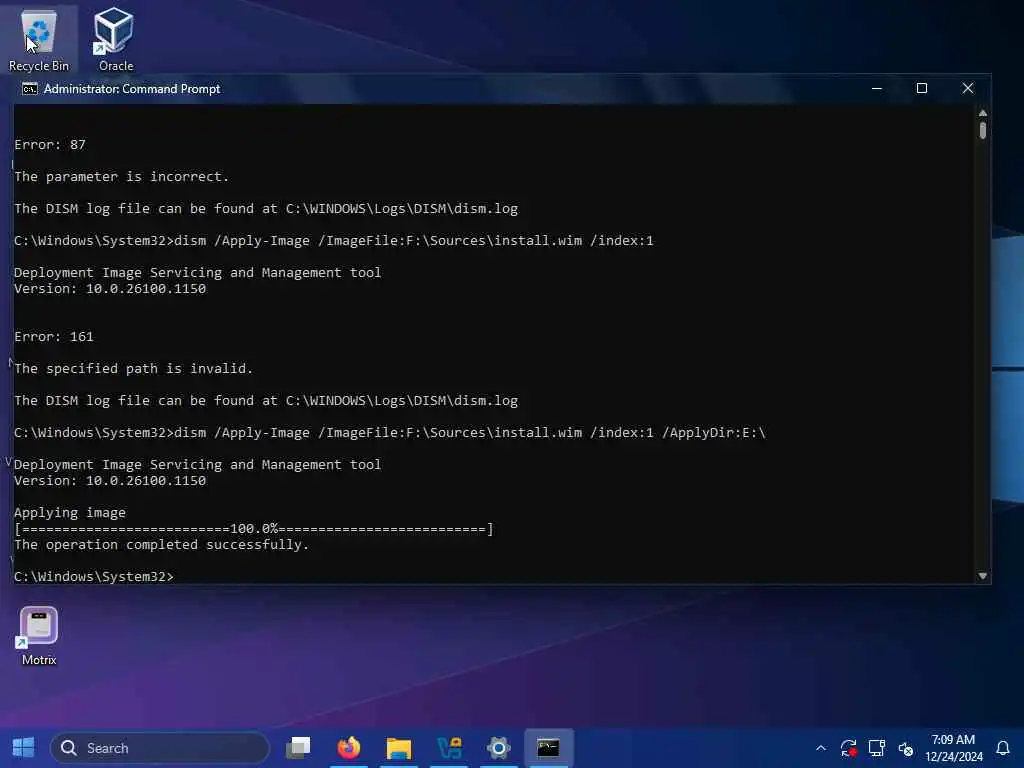Screen dimensions: 1024x768
Task: Click the scrollbar up arrow in Command Prompt
Action: pyautogui.click(x=983, y=113)
